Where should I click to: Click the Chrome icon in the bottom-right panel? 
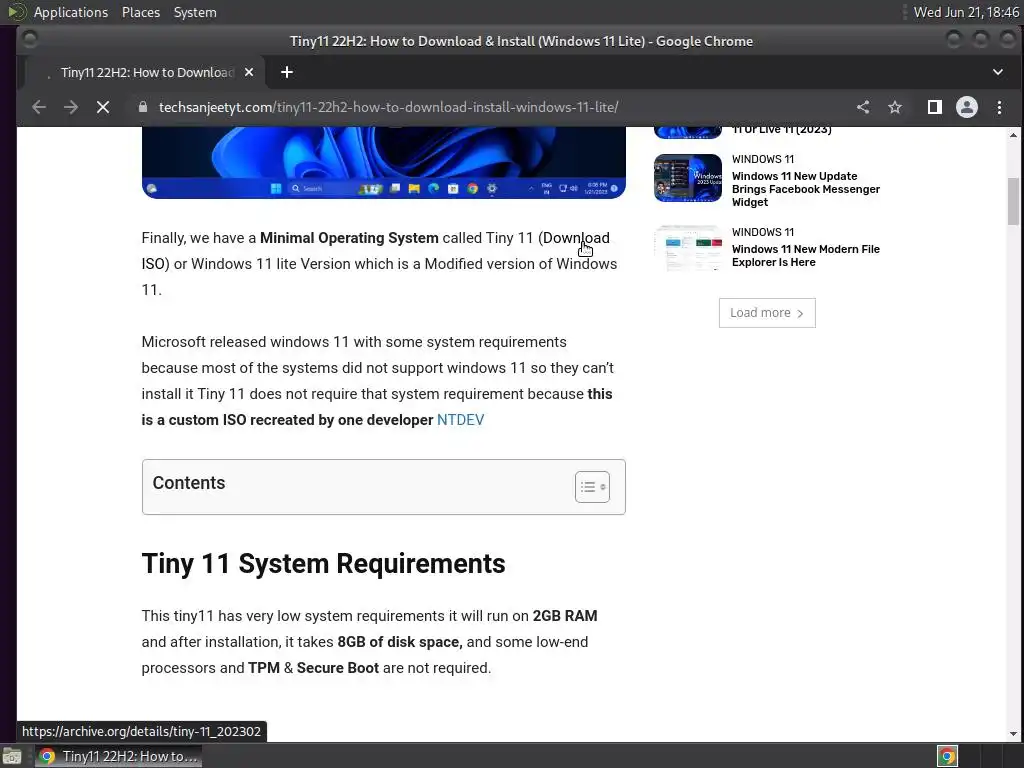pos(947,756)
